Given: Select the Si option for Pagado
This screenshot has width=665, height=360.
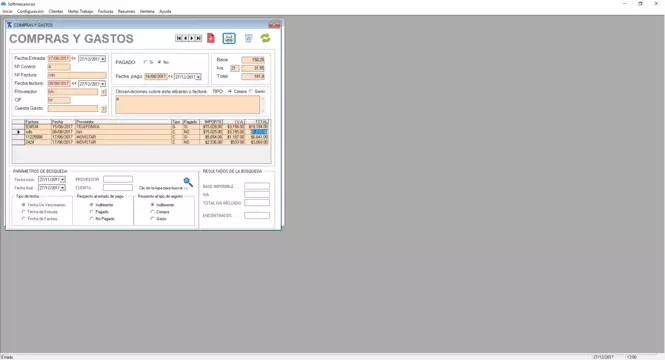Looking at the screenshot, I should coord(145,62).
